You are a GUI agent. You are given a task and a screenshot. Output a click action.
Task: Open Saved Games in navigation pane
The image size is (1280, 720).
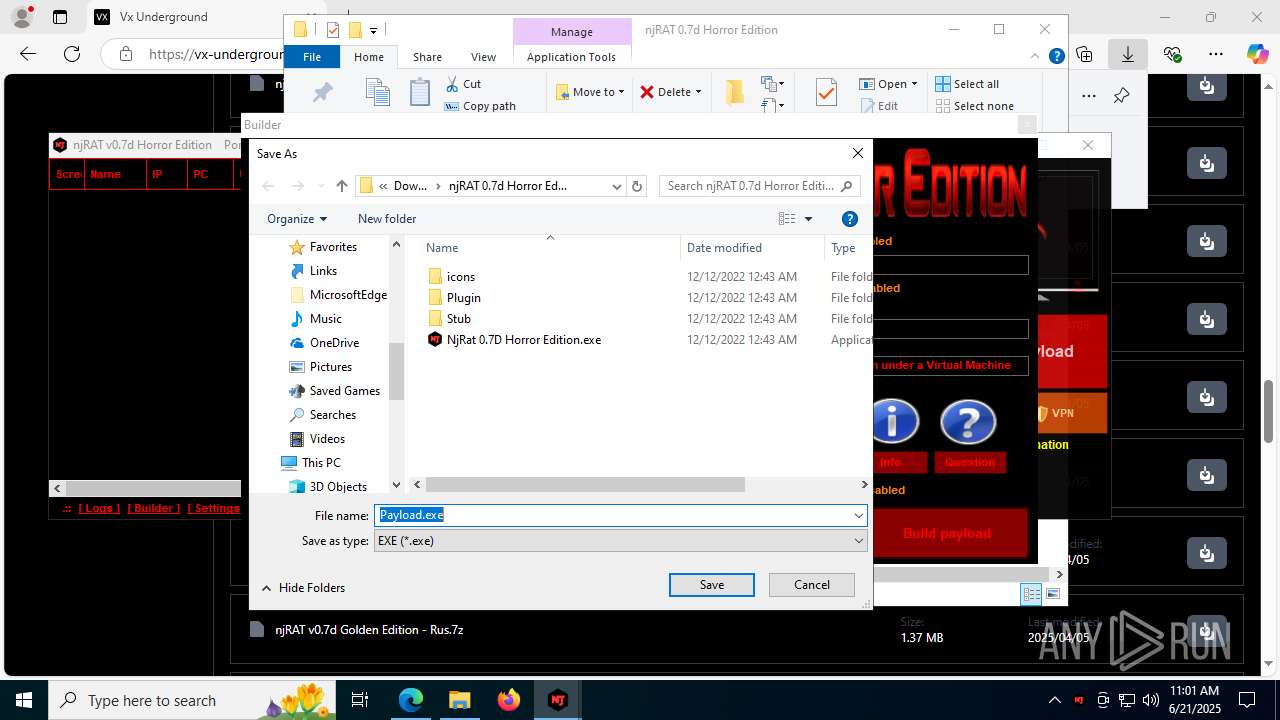[344, 391]
